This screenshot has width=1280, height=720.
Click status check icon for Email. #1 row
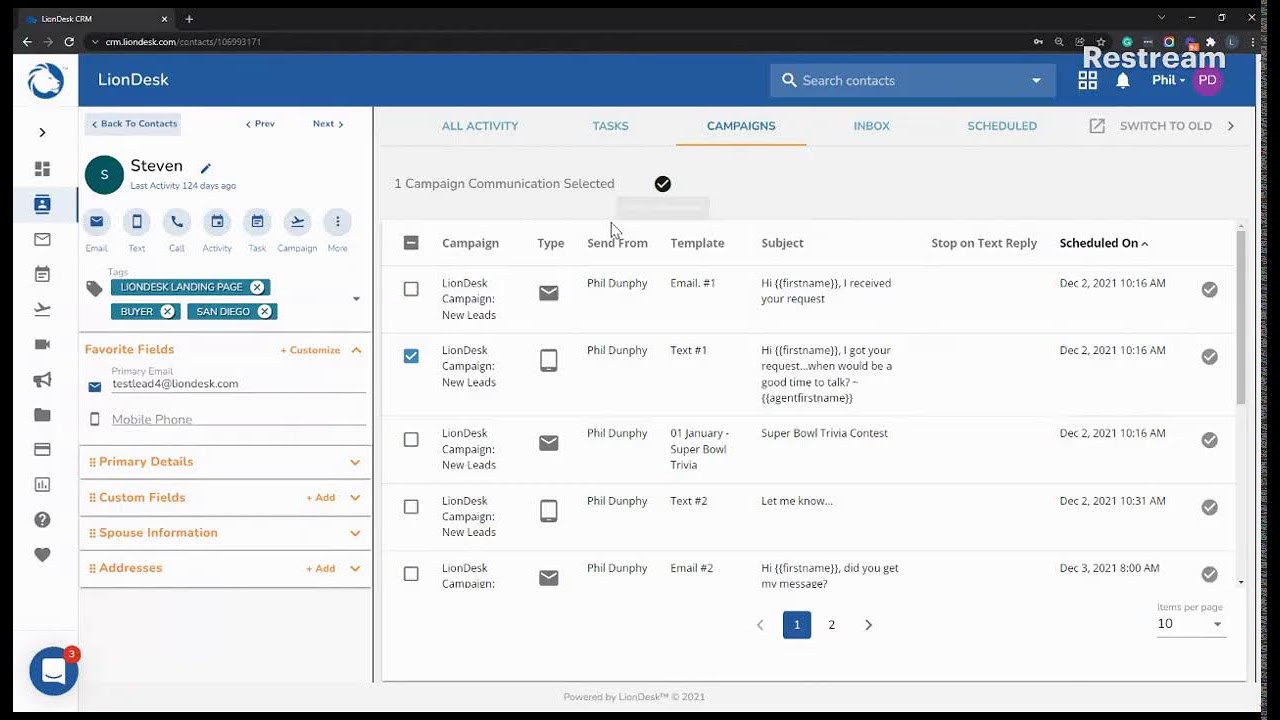pos(1209,289)
